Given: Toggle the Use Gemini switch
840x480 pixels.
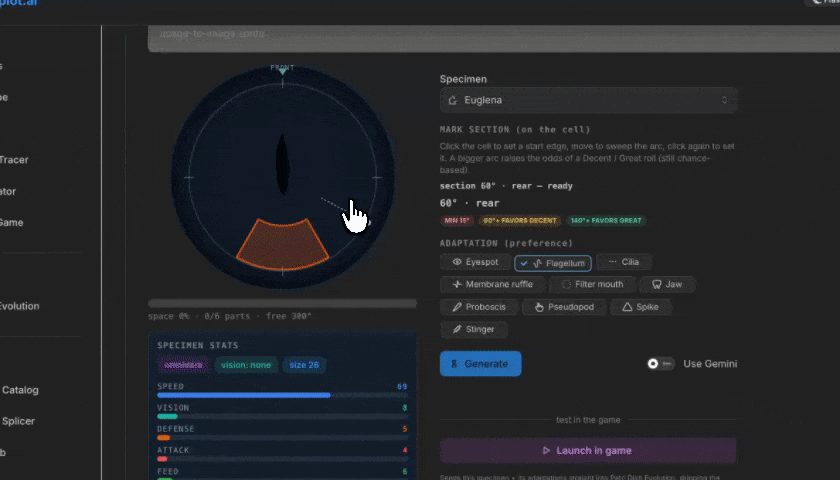Looking at the screenshot, I should (x=660, y=364).
